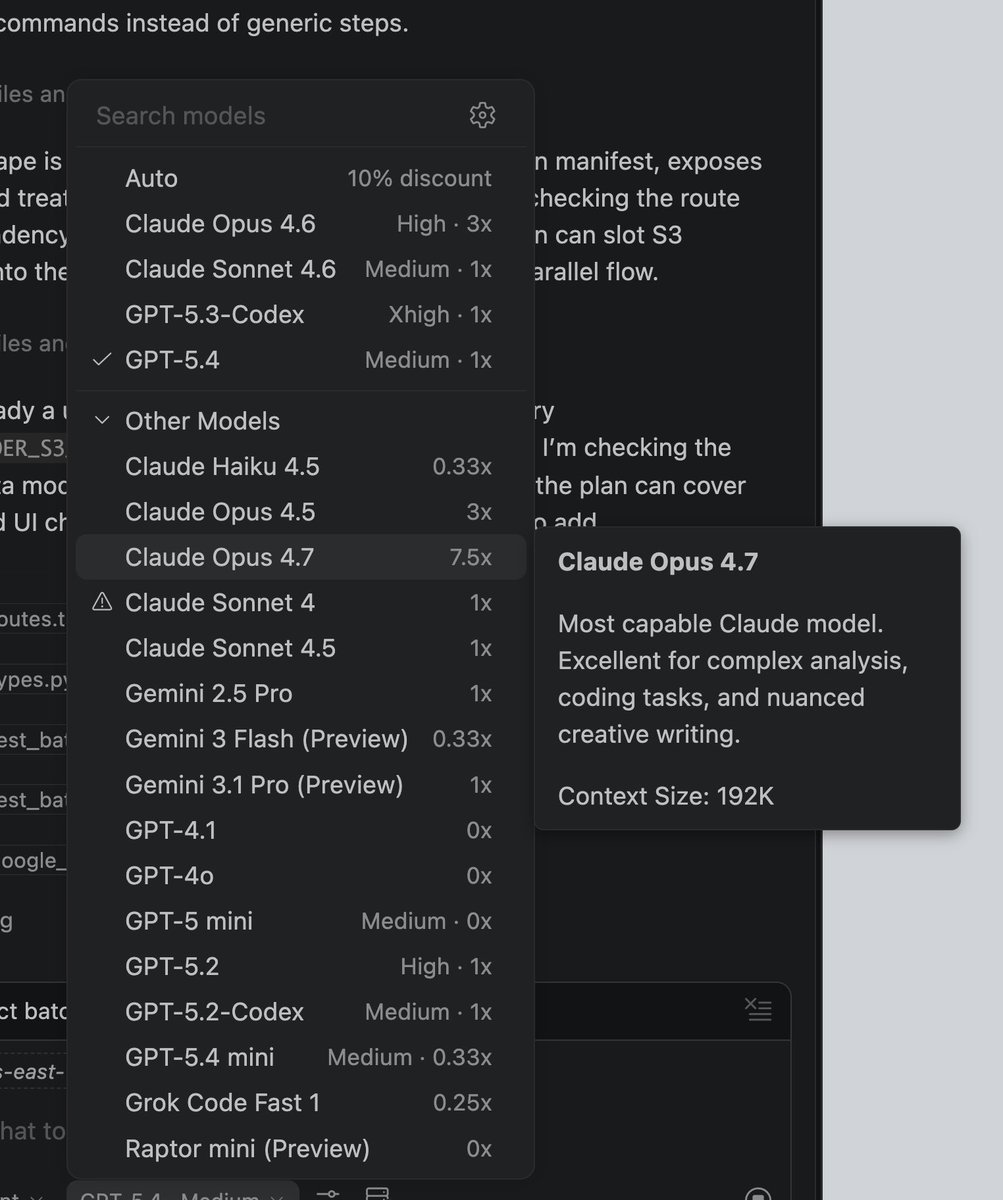Select Gemini 2.5 Pro model
This screenshot has height=1200, width=1003.
point(301,694)
